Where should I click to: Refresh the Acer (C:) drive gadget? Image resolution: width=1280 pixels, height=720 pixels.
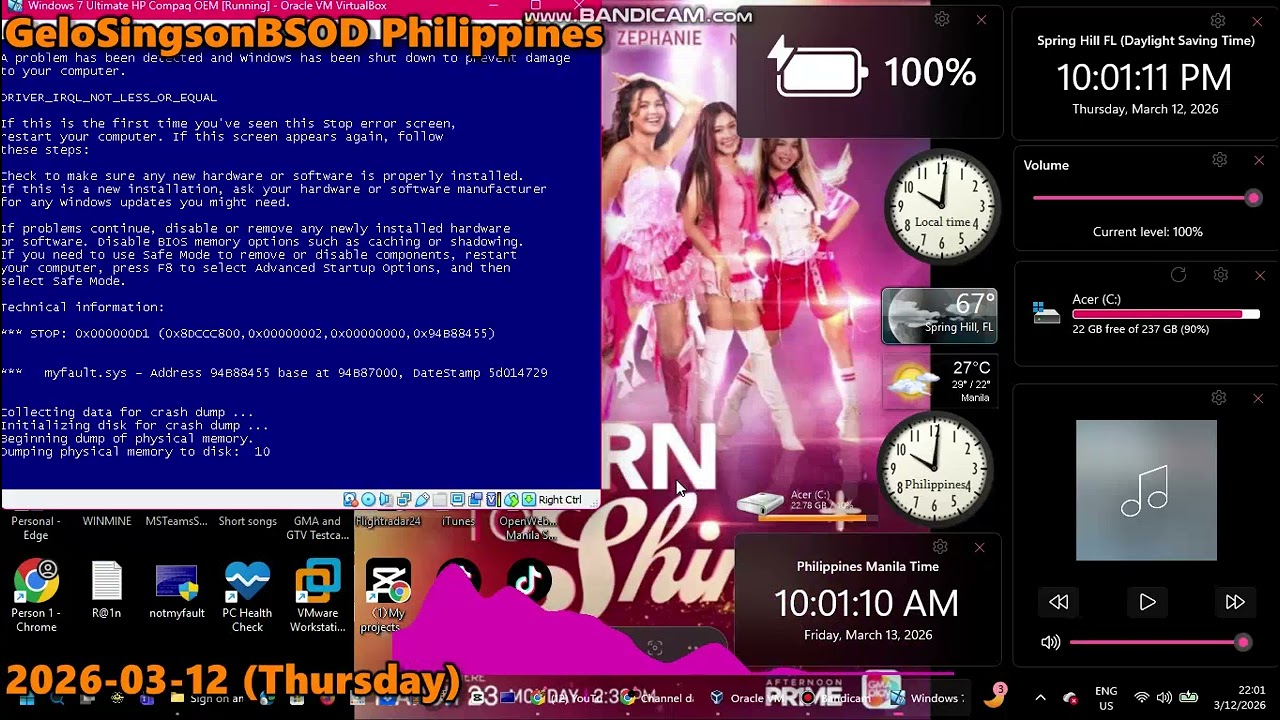1178,275
